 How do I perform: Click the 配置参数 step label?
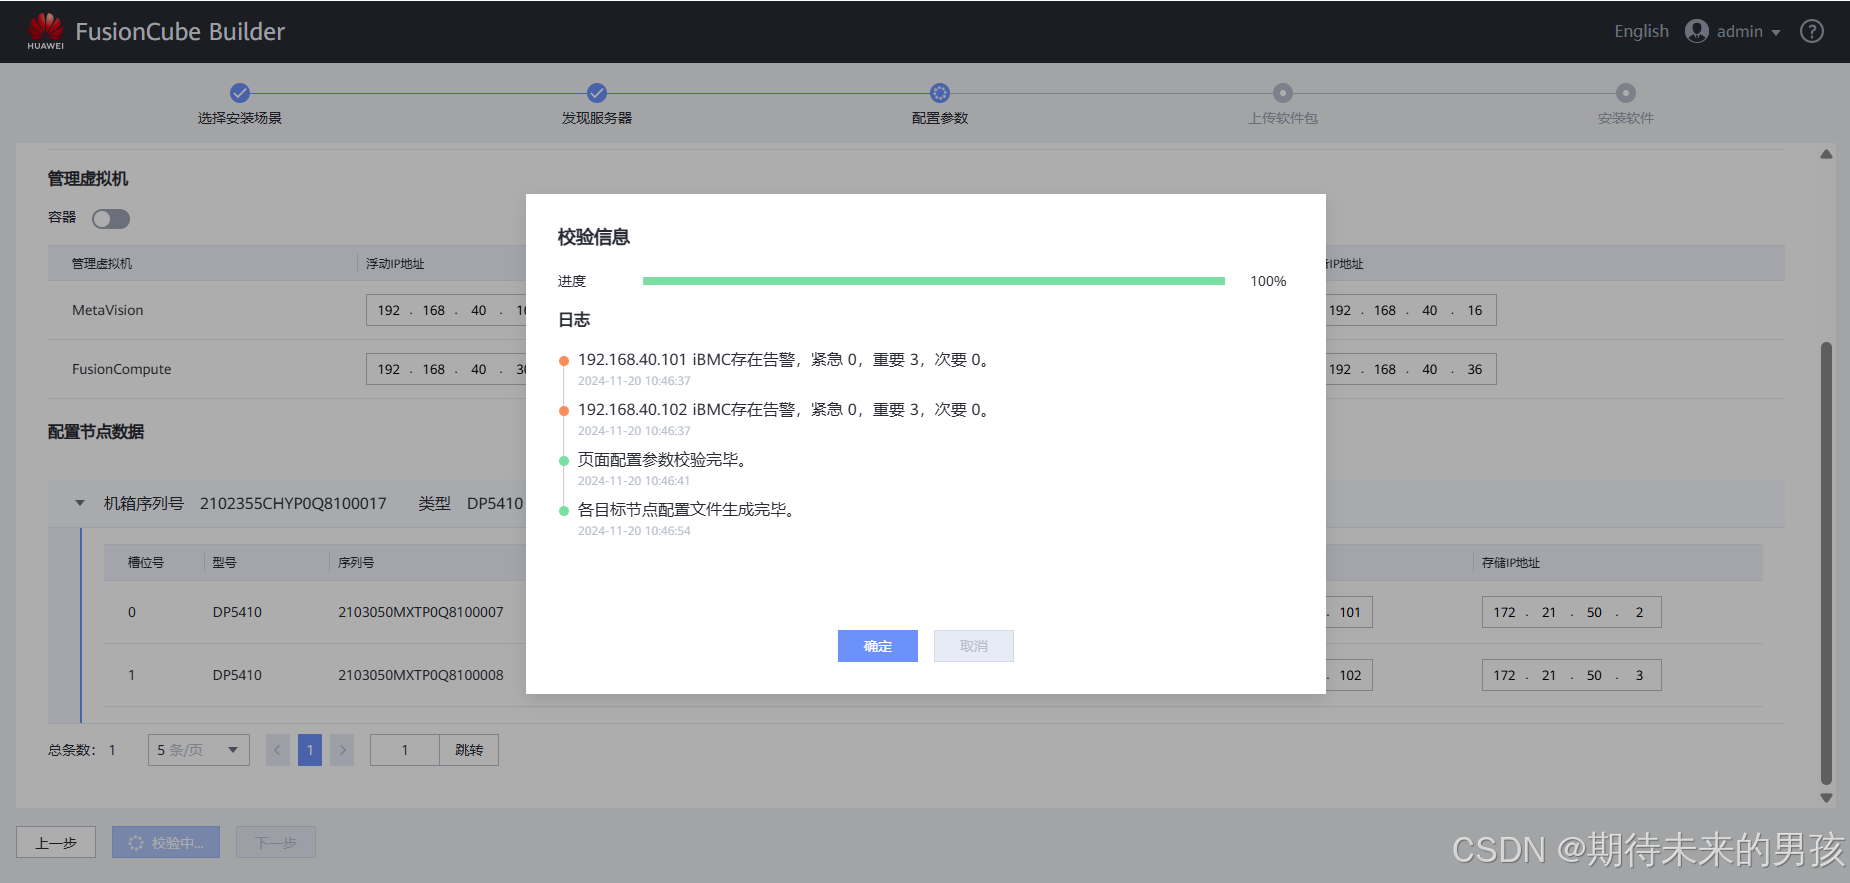click(940, 118)
